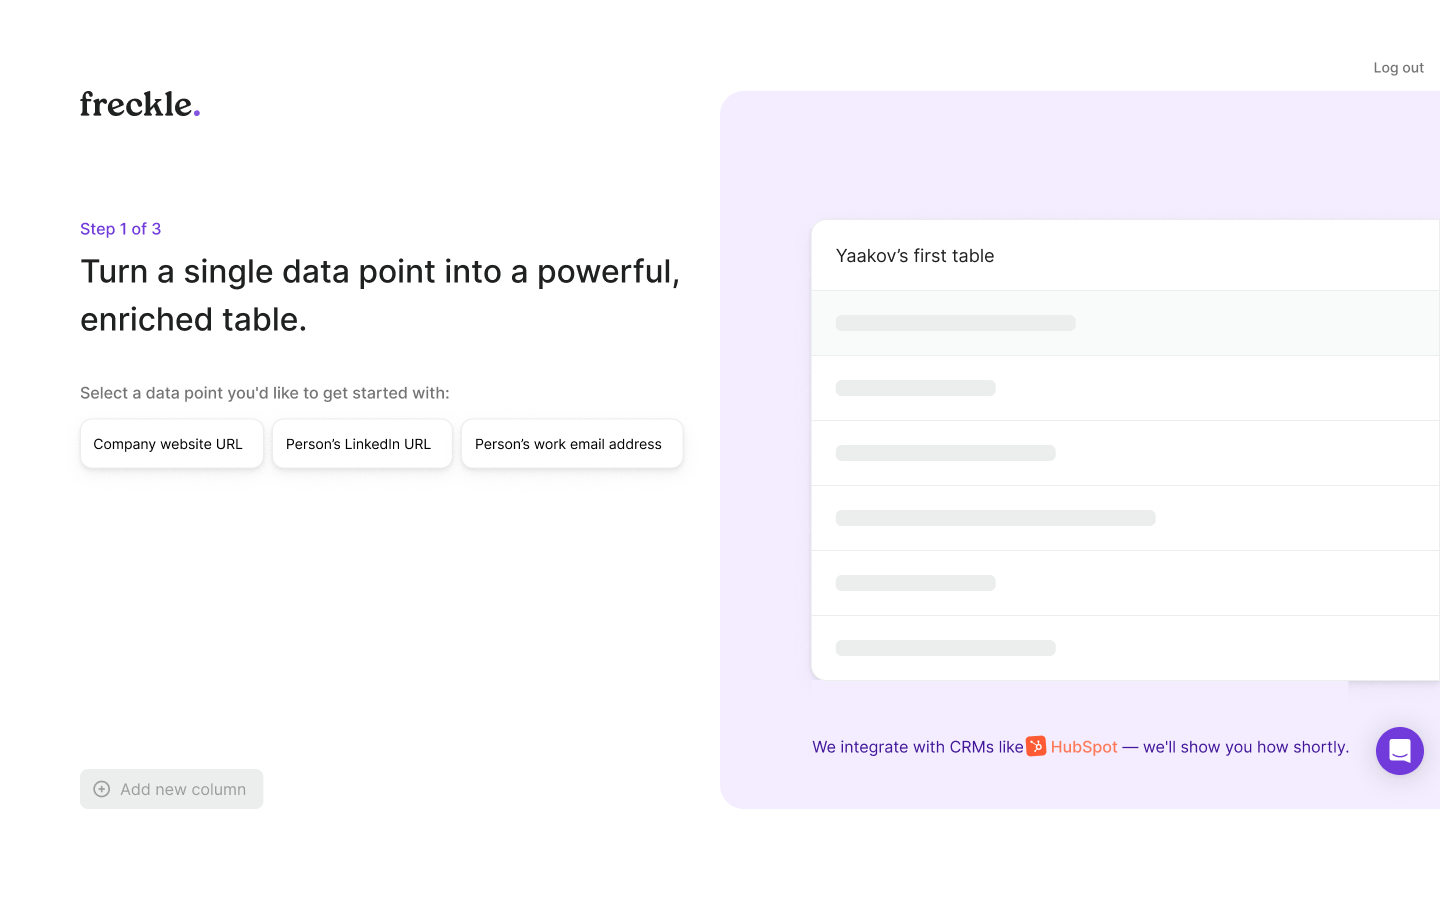
Task: Click the freckle logo
Action: pos(140,104)
